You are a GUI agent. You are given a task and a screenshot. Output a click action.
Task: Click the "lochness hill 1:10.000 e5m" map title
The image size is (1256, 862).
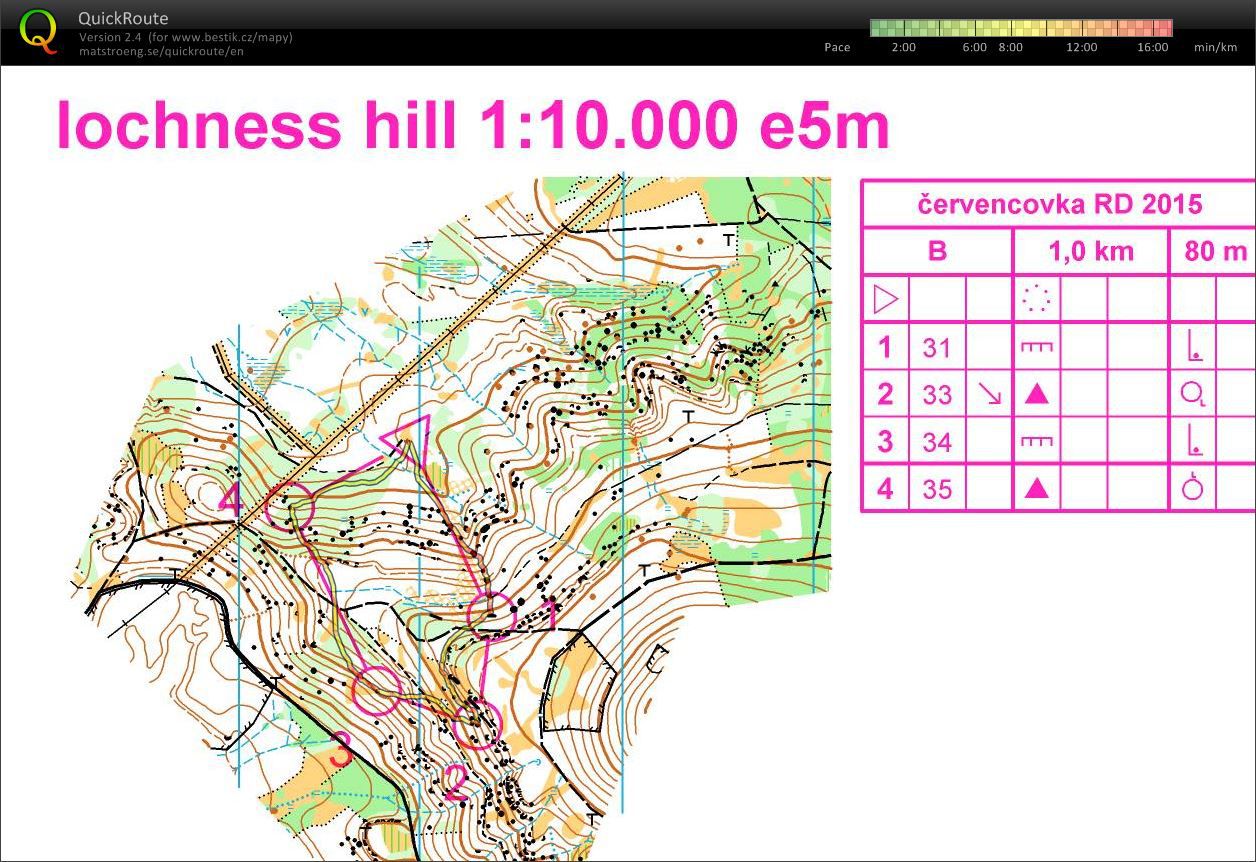[x=473, y=126]
